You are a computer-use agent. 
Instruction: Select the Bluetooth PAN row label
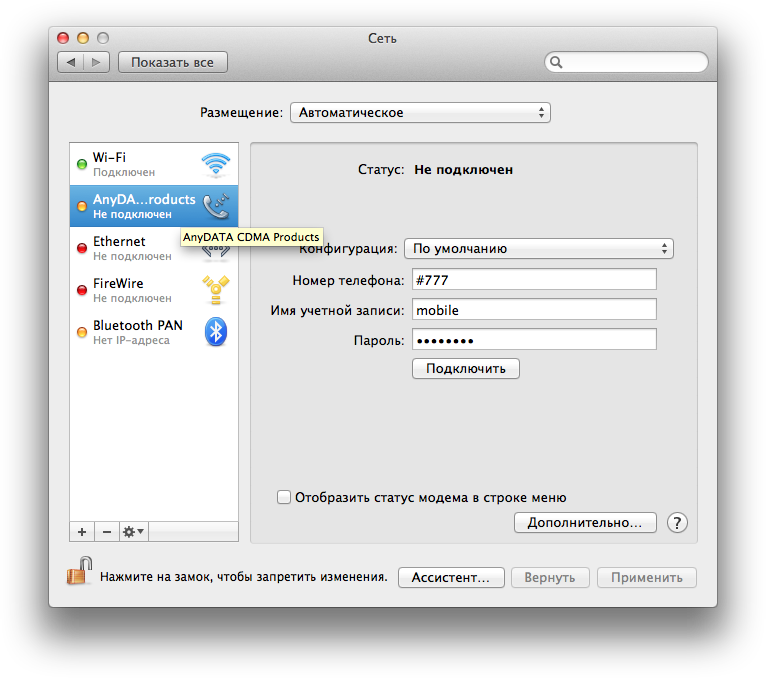[138, 325]
